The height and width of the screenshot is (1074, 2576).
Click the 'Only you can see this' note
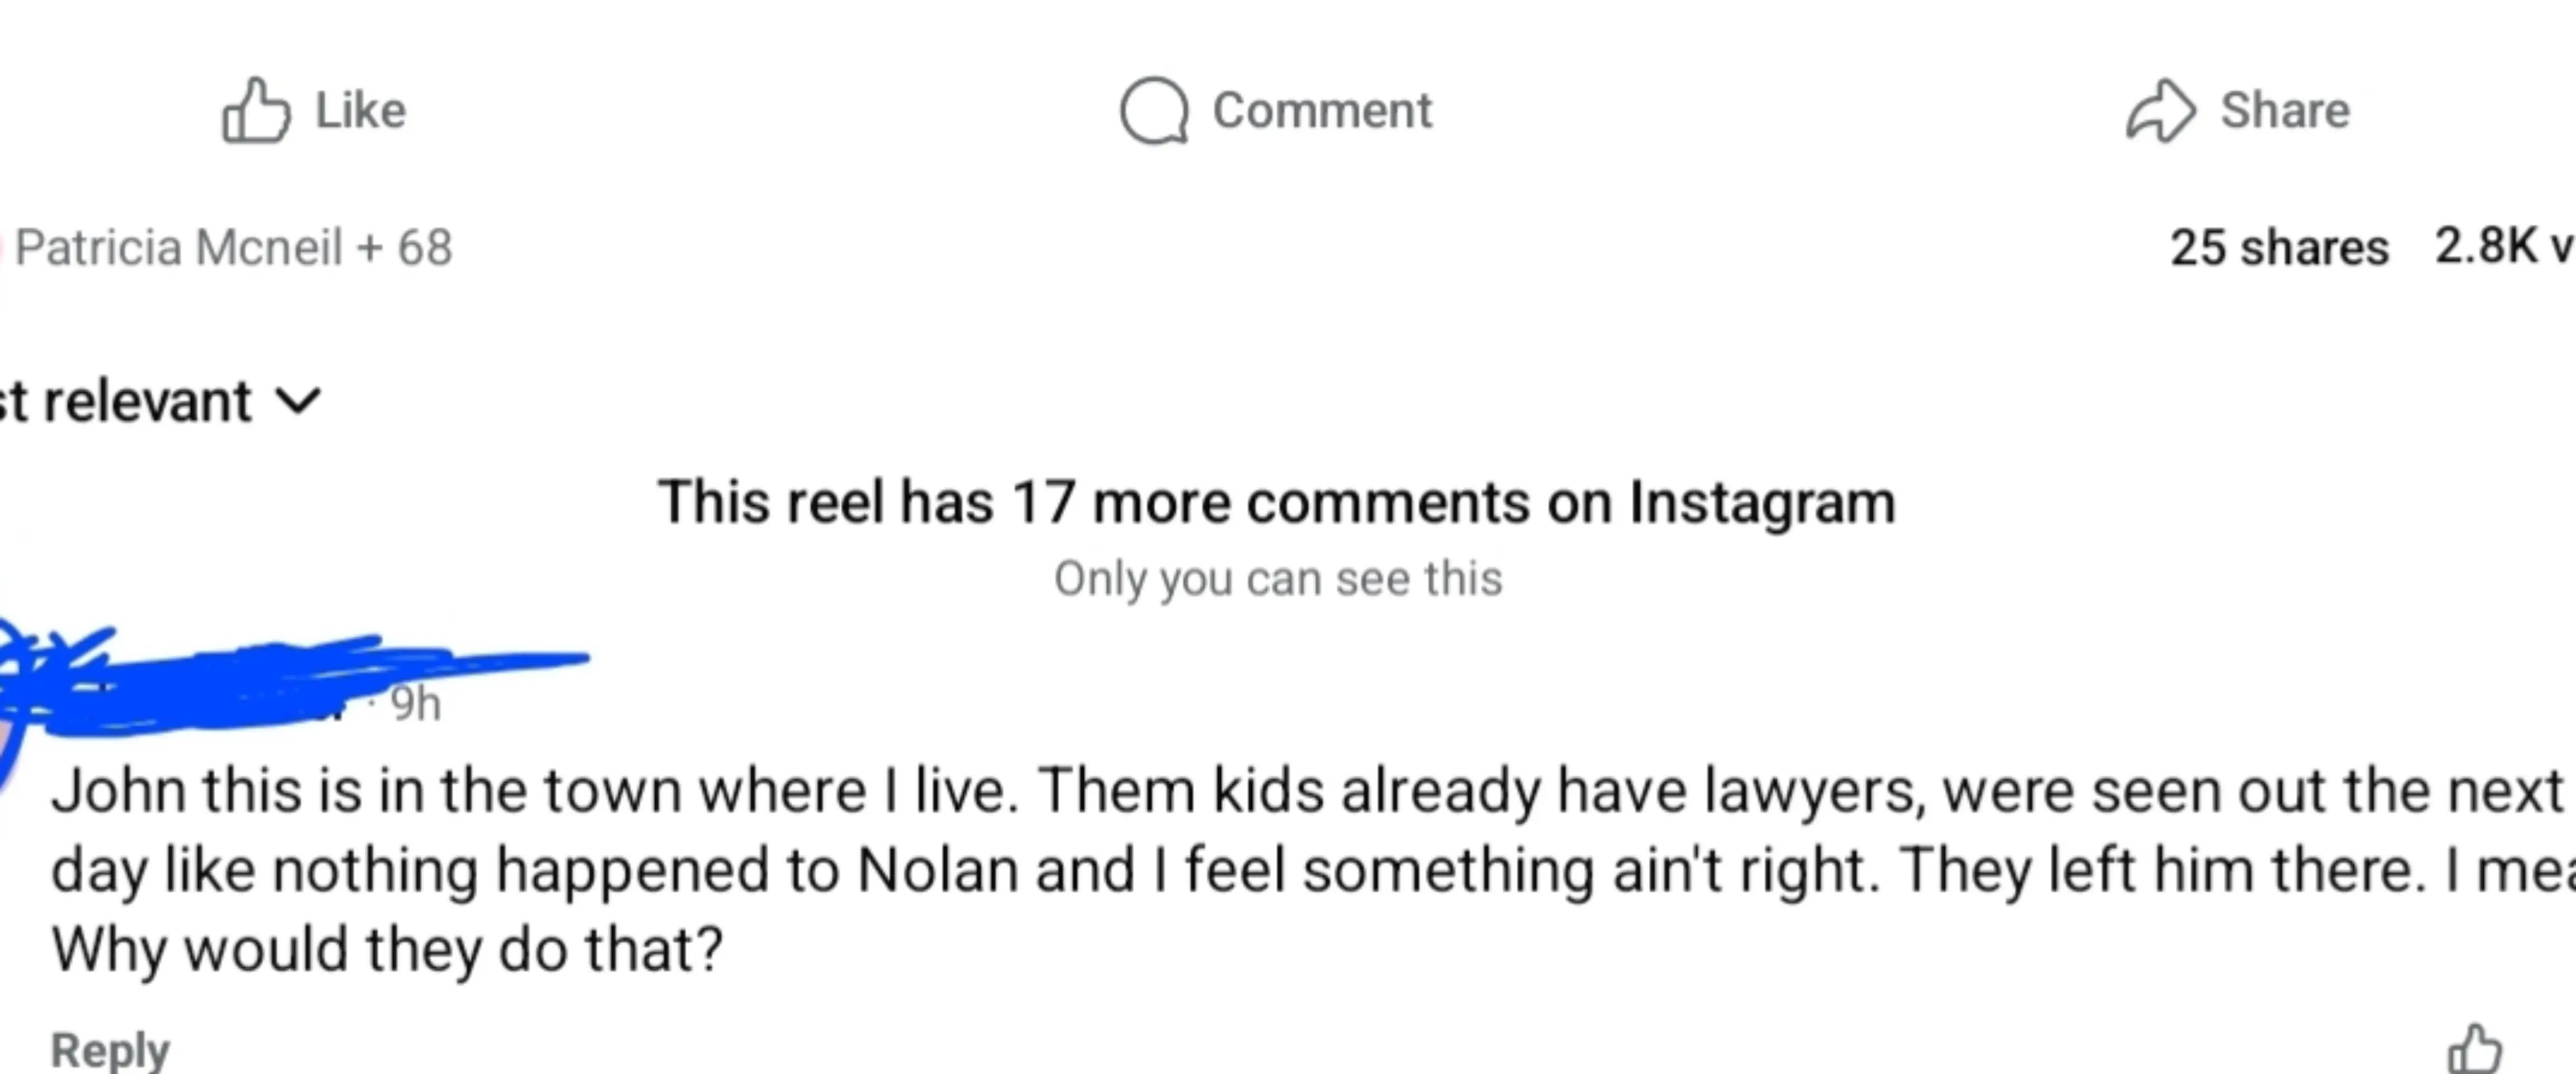coord(1278,578)
